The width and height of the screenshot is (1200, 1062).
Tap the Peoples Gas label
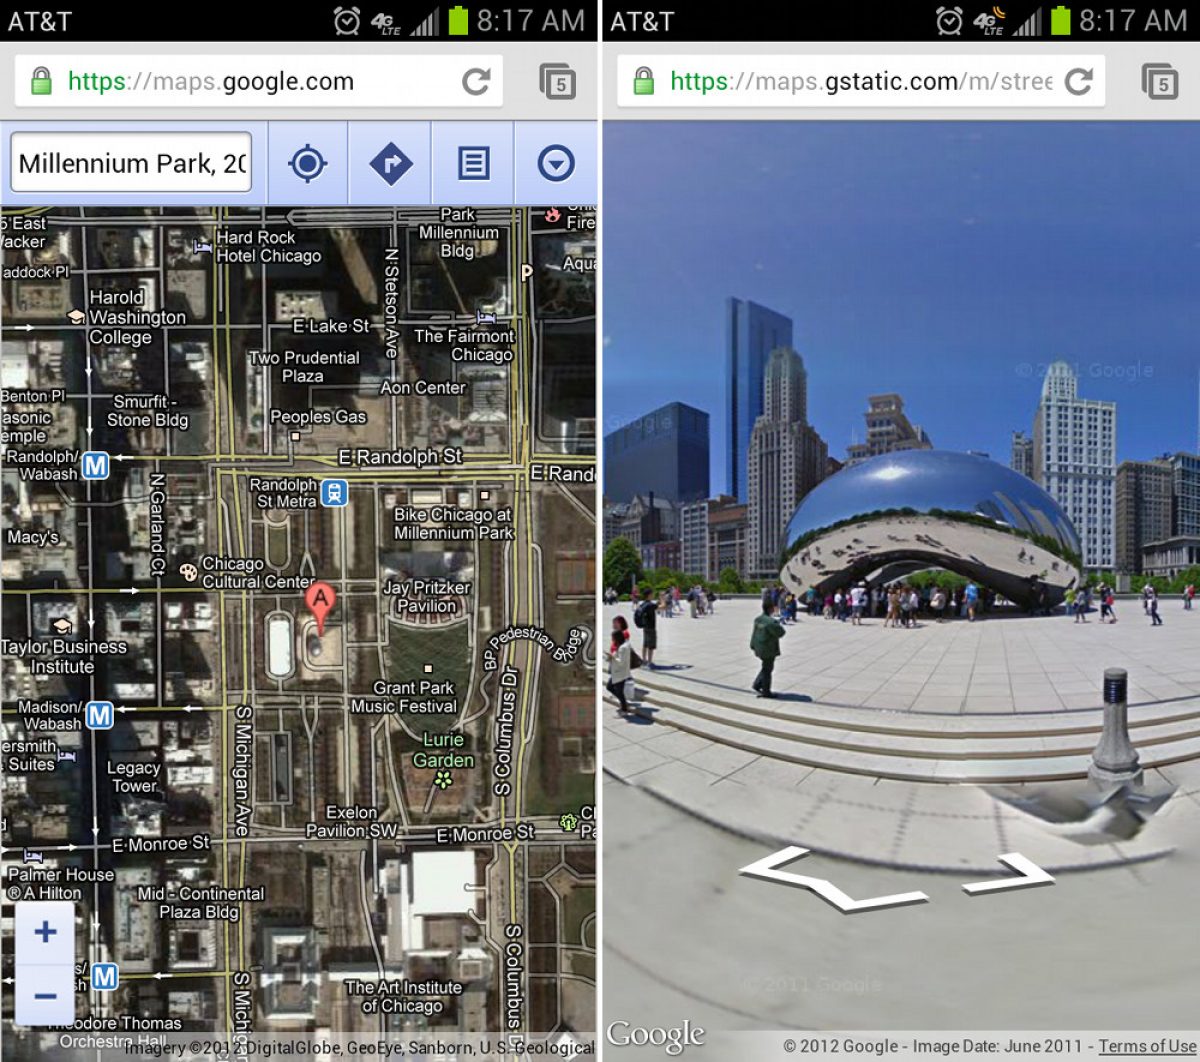318,417
